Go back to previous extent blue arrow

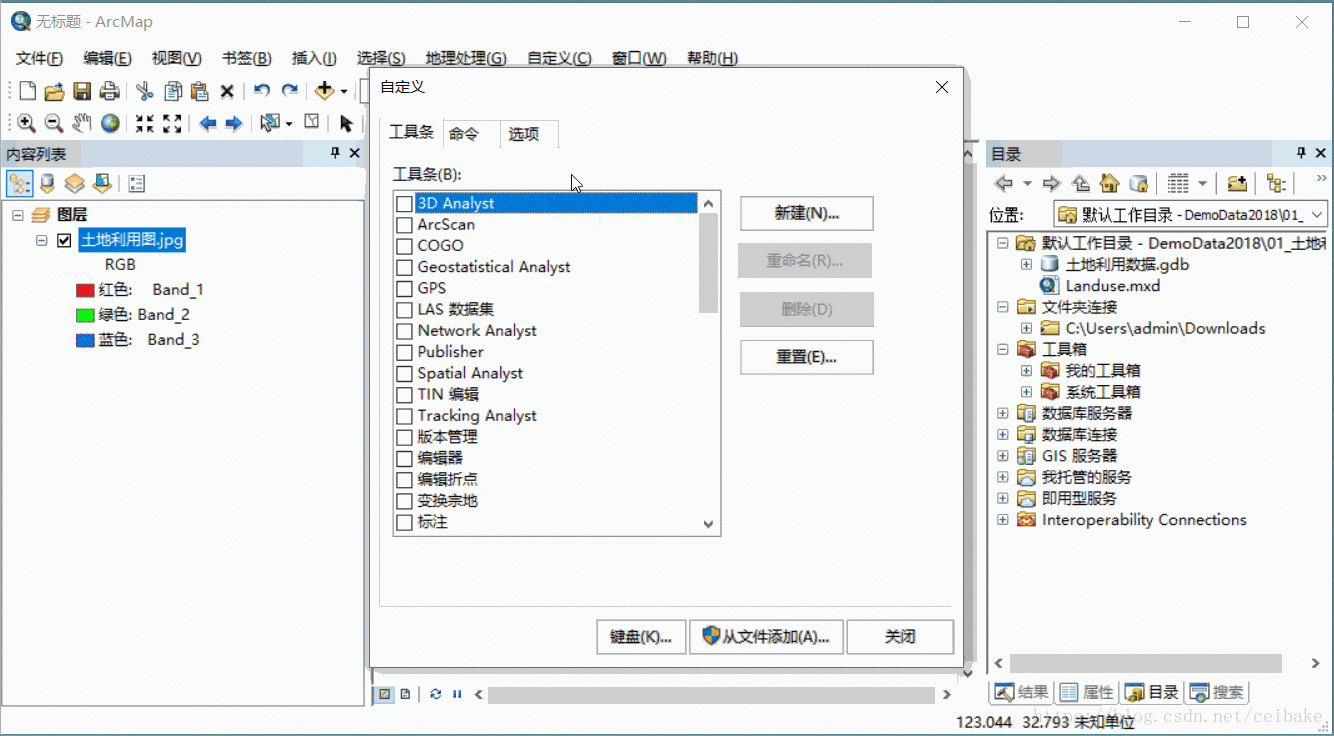pos(207,123)
